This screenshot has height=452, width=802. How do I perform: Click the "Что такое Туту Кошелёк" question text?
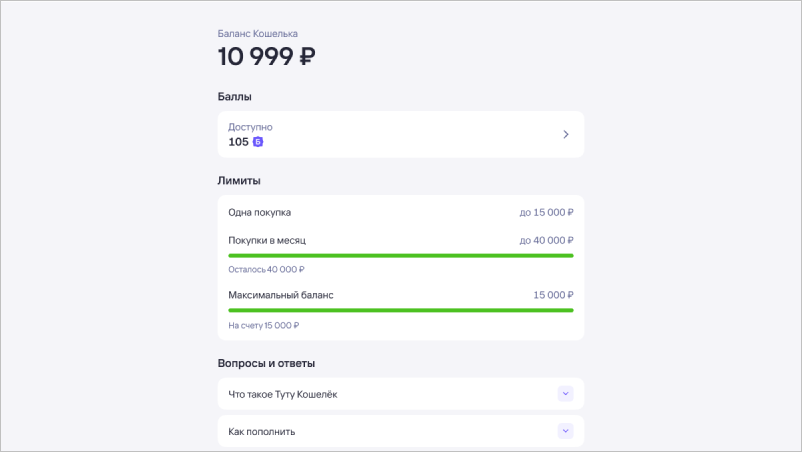click(x=283, y=394)
